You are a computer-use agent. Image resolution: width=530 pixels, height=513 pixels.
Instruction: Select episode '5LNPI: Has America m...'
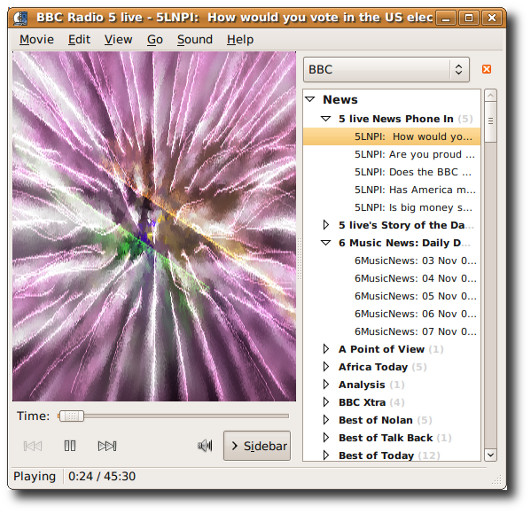click(x=391, y=190)
